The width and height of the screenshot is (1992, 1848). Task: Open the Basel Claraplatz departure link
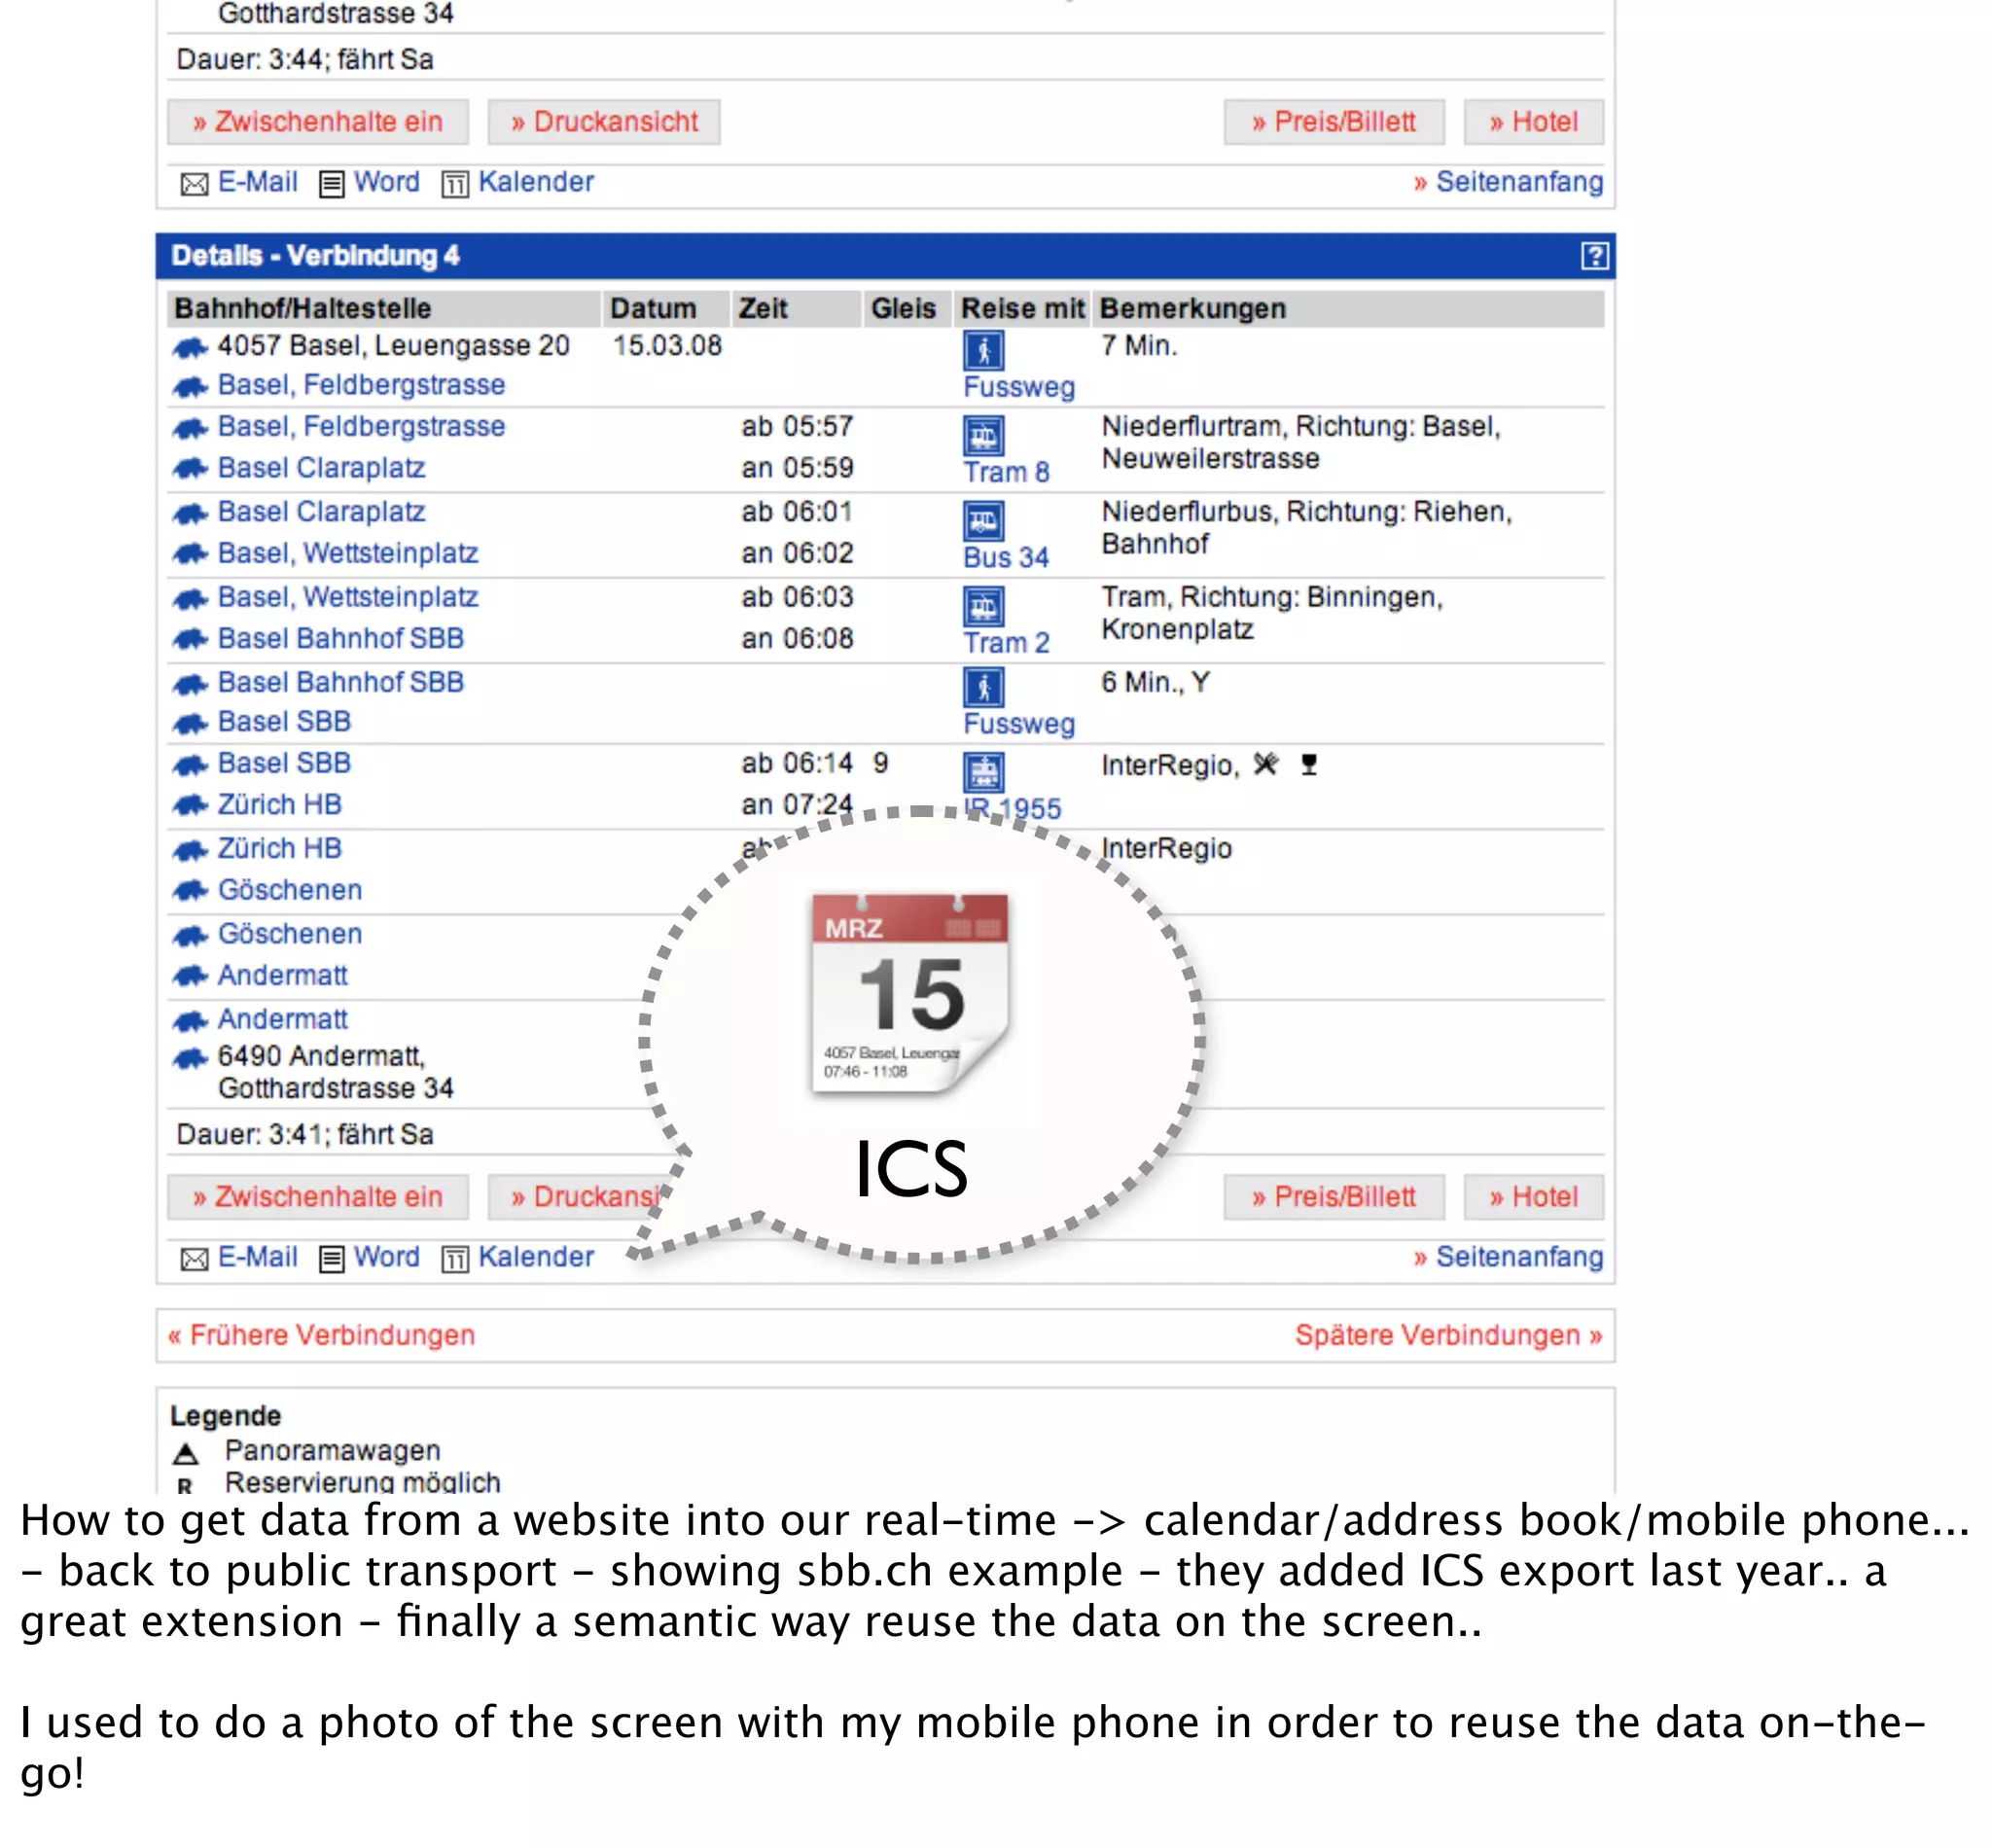321,511
